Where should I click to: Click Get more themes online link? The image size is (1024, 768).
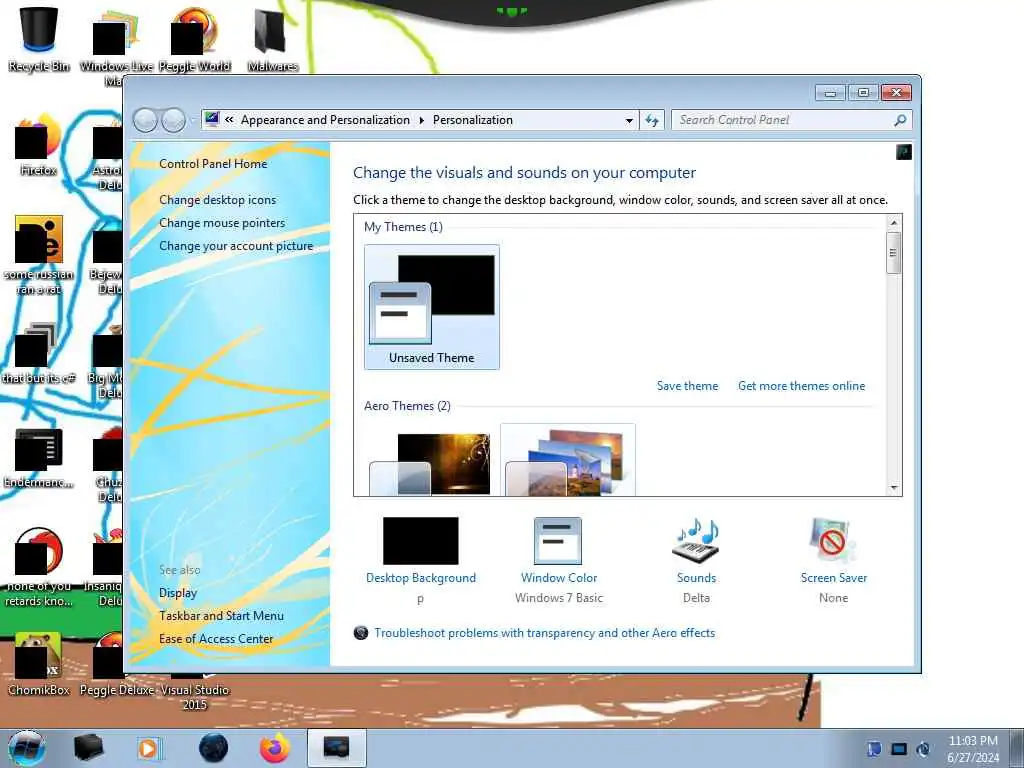point(801,386)
